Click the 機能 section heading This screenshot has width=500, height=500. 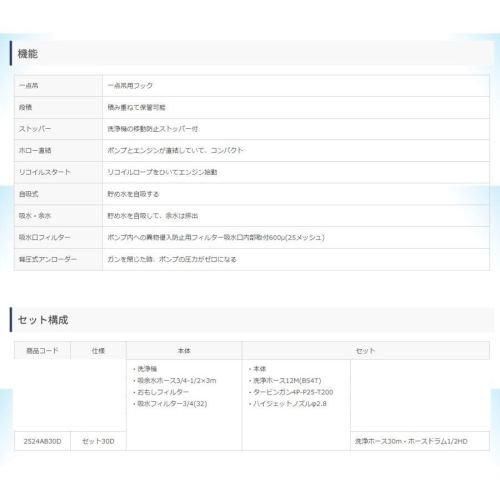tap(28, 54)
